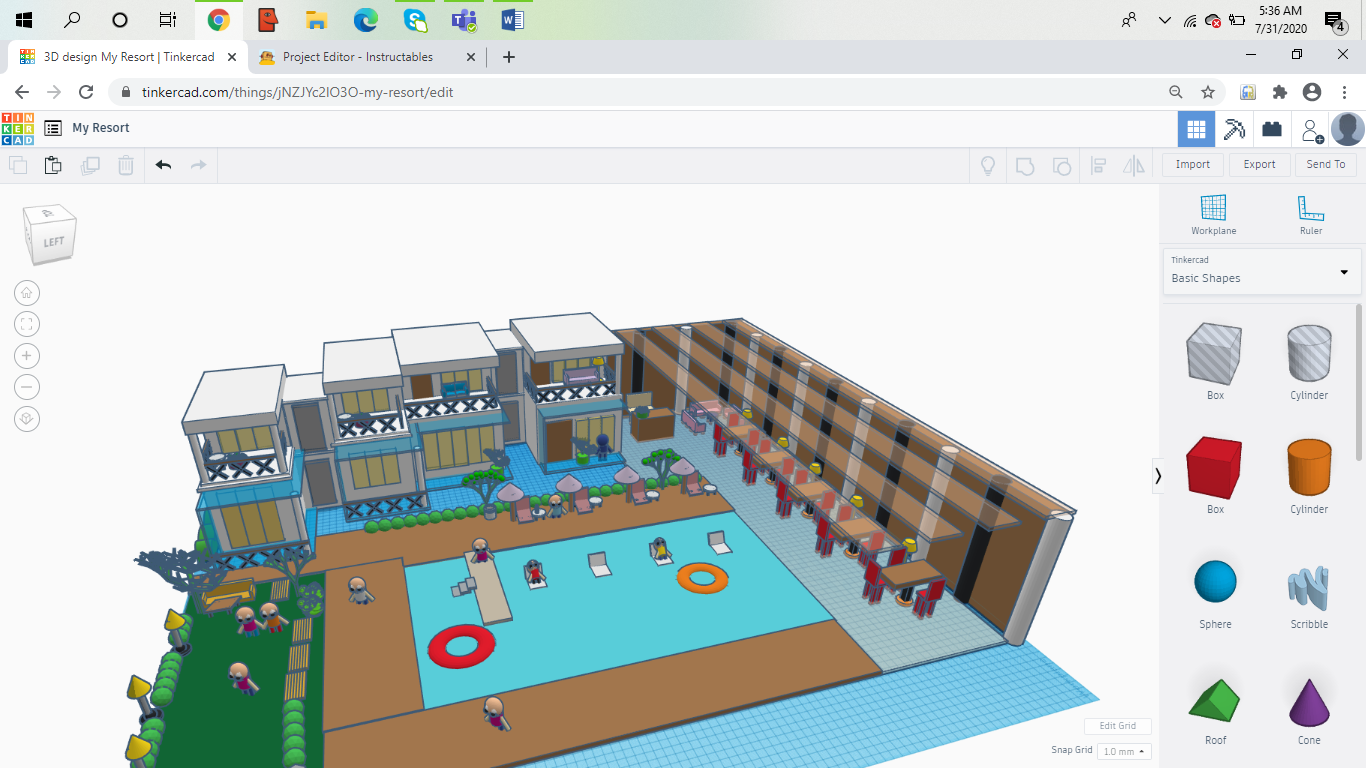Click the Delete trash can icon
The height and width of the screenshot is (768, 1366).
(x=126, y=165)
